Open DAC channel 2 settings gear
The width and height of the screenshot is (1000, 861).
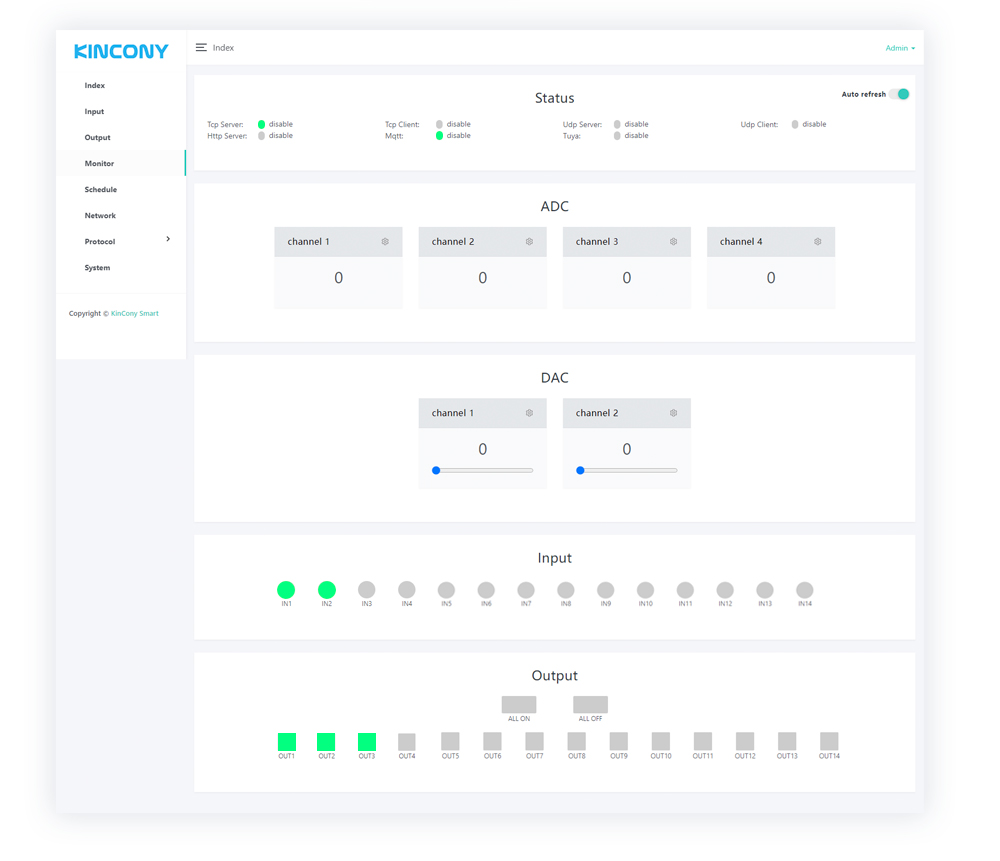[x=673, y=413]
